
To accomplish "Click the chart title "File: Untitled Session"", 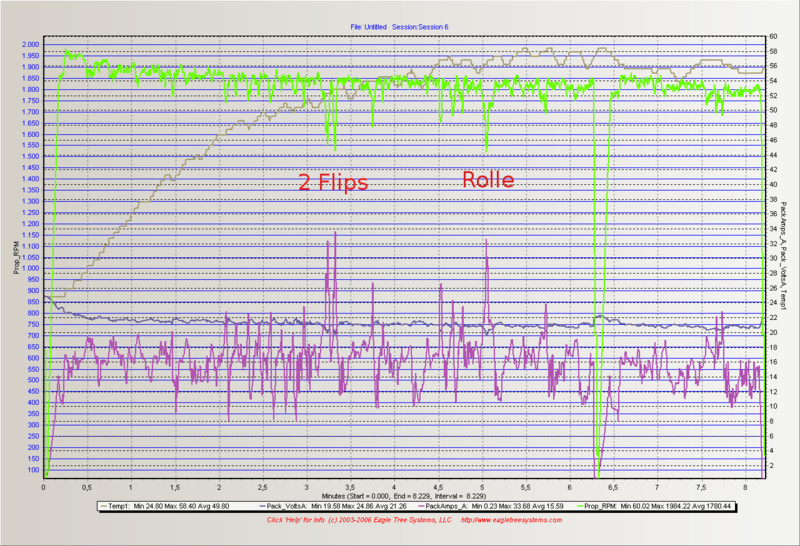I will [x=399, y=26].
